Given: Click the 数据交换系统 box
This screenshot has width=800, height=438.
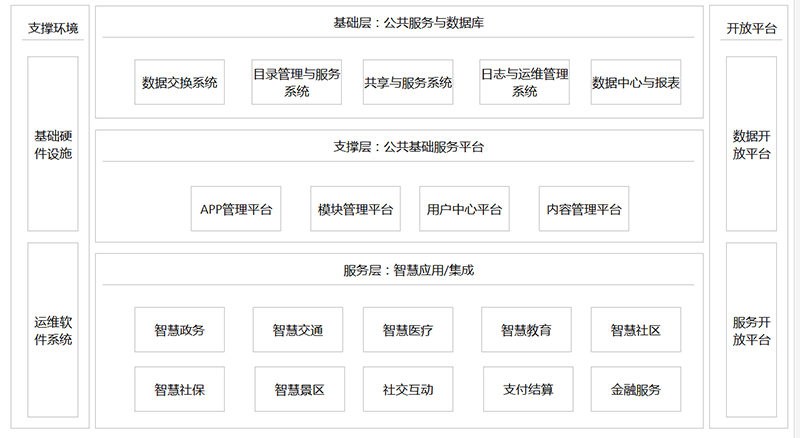Looking at the screenshot, I should pos(180,82).
